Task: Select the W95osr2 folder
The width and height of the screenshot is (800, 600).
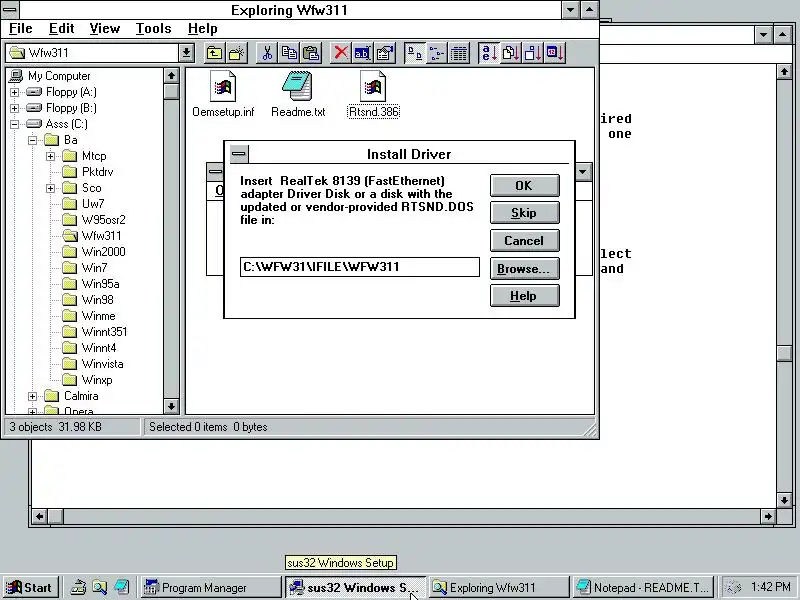Action: [x=94, y=220]
